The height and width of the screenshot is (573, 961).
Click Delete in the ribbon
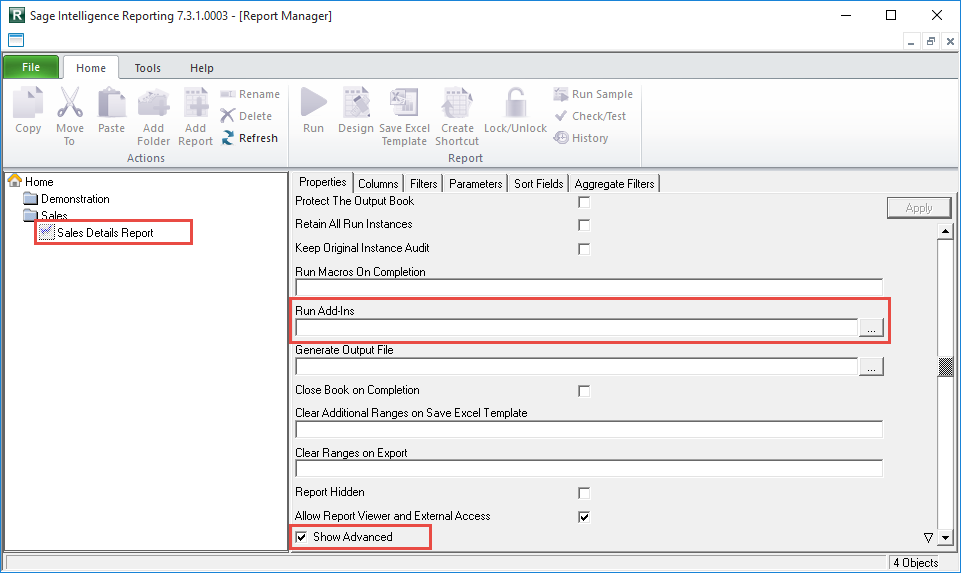tap(246, 116)
